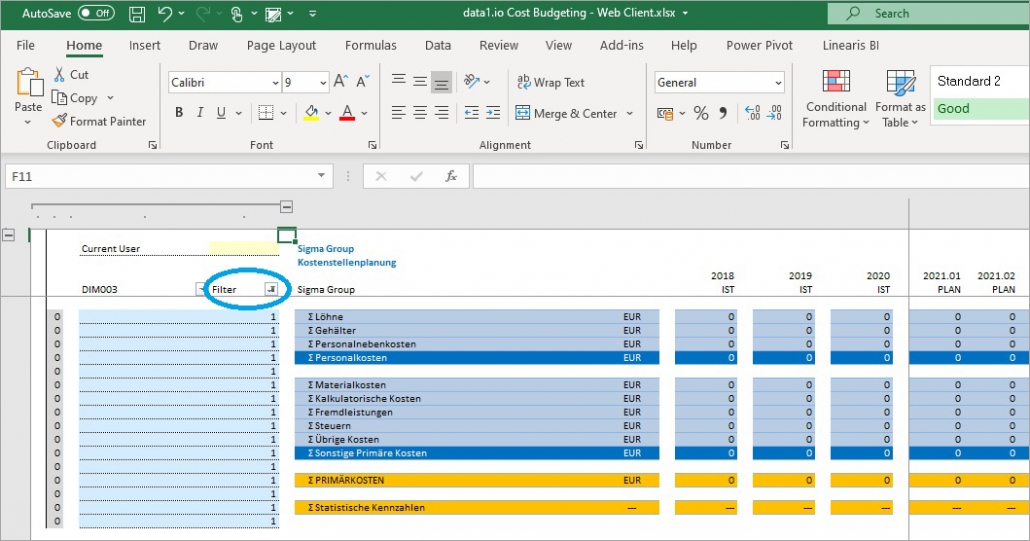Click the Name Box showing F11
This screenshot has width=1030, height=541.
point(160,176)
